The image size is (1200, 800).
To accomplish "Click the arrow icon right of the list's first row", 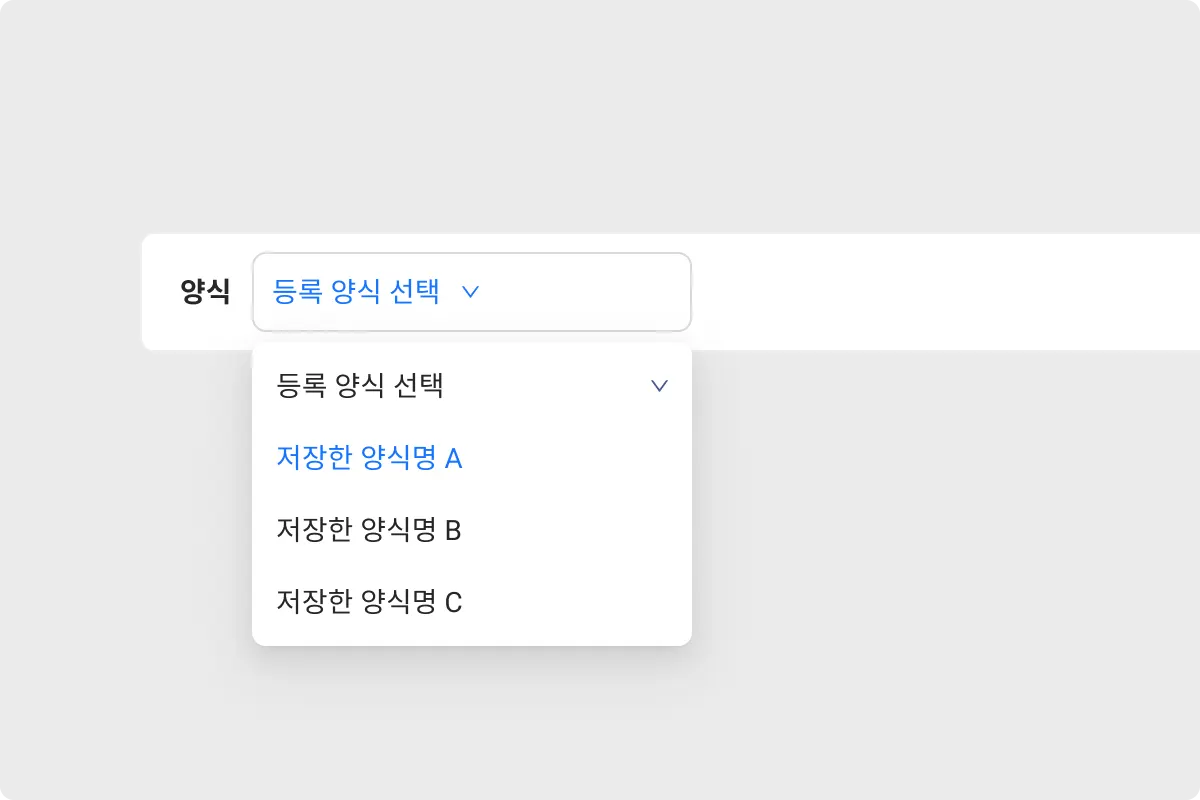I will click(x=659, y=386).
